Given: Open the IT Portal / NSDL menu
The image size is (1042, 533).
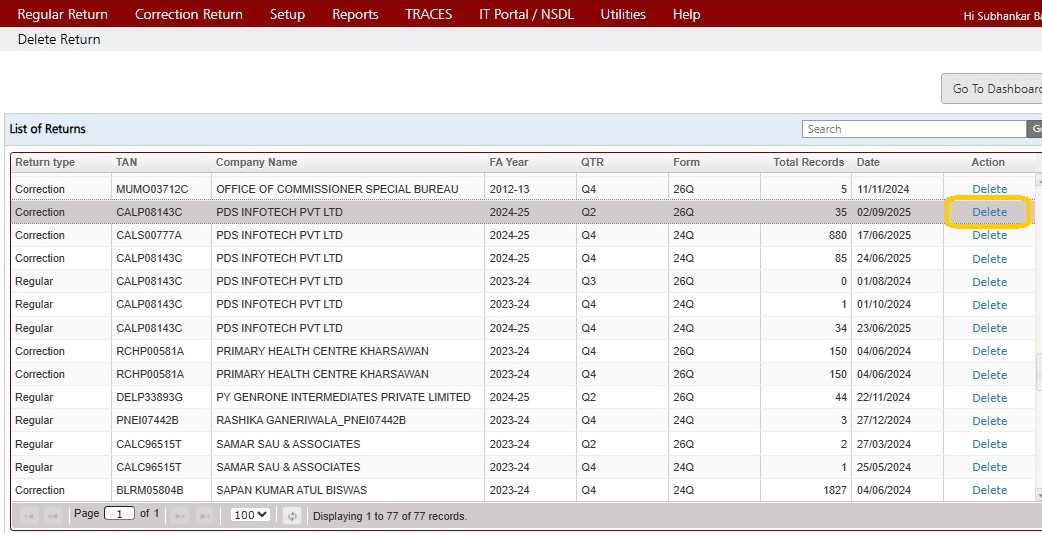Looking at the screenshot, I should pos(526,14).
